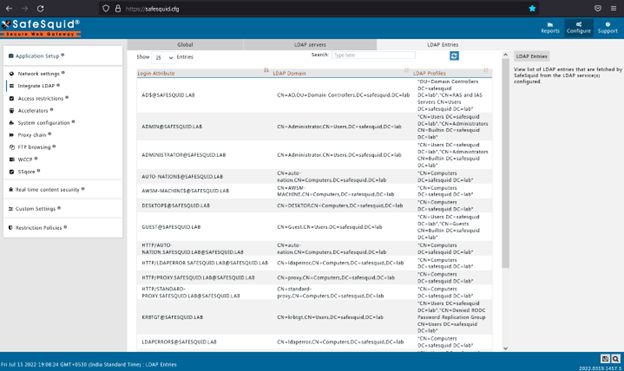This screenshot has height=371, width=624.
Task: Reload the page with browser refresh
Action: [41, 8]
